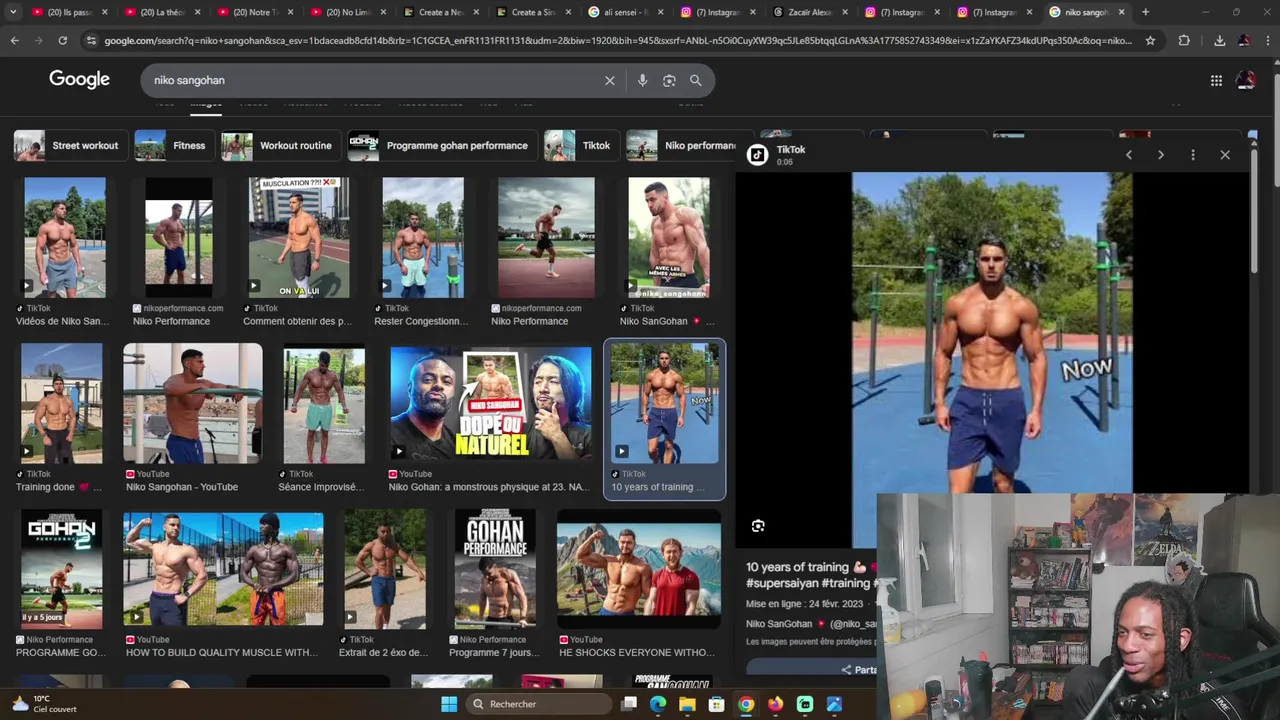
Task: Submit search with the magnifier icon
Action: click(x=695, y=80)
